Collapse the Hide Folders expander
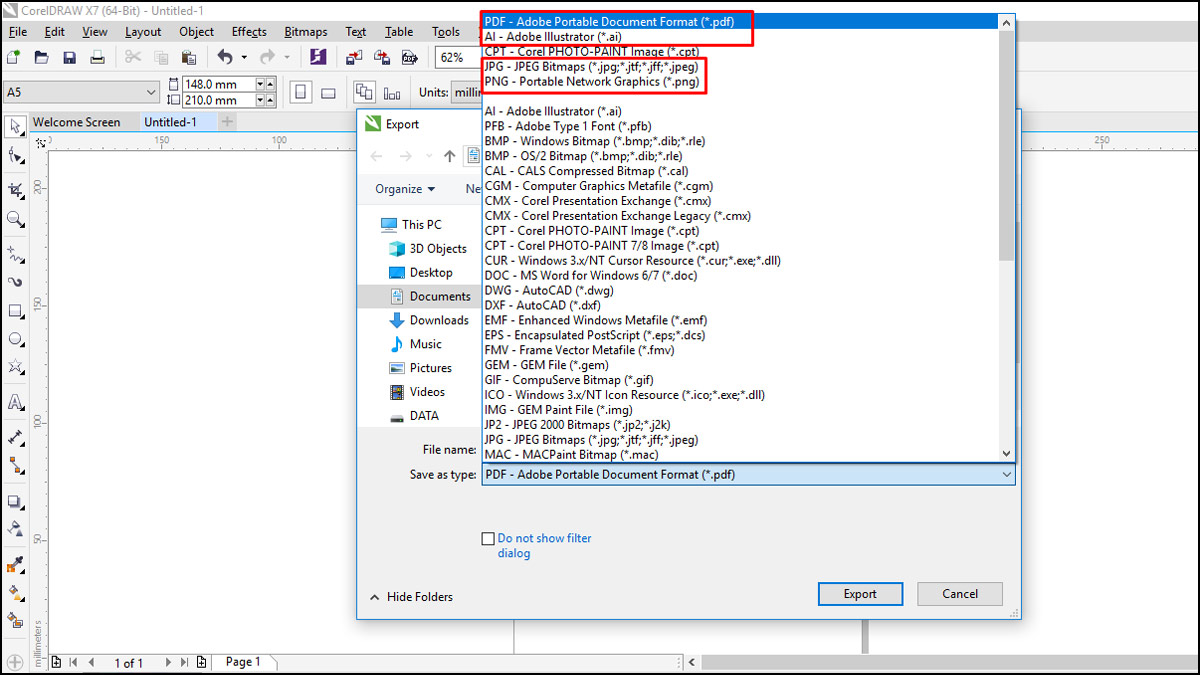Screen dimensions: 1200x675 pyautogui.click(x=411, y=597)
